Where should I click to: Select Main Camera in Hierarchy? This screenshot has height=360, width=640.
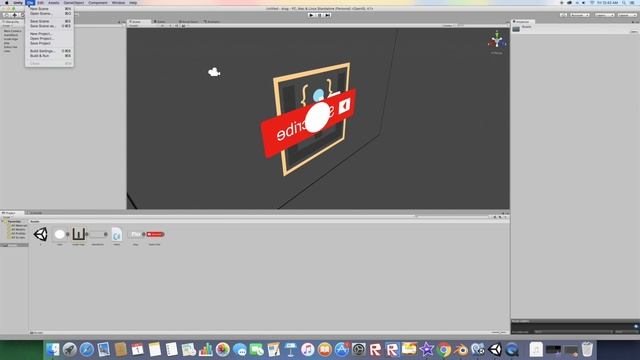pos(12,31)
